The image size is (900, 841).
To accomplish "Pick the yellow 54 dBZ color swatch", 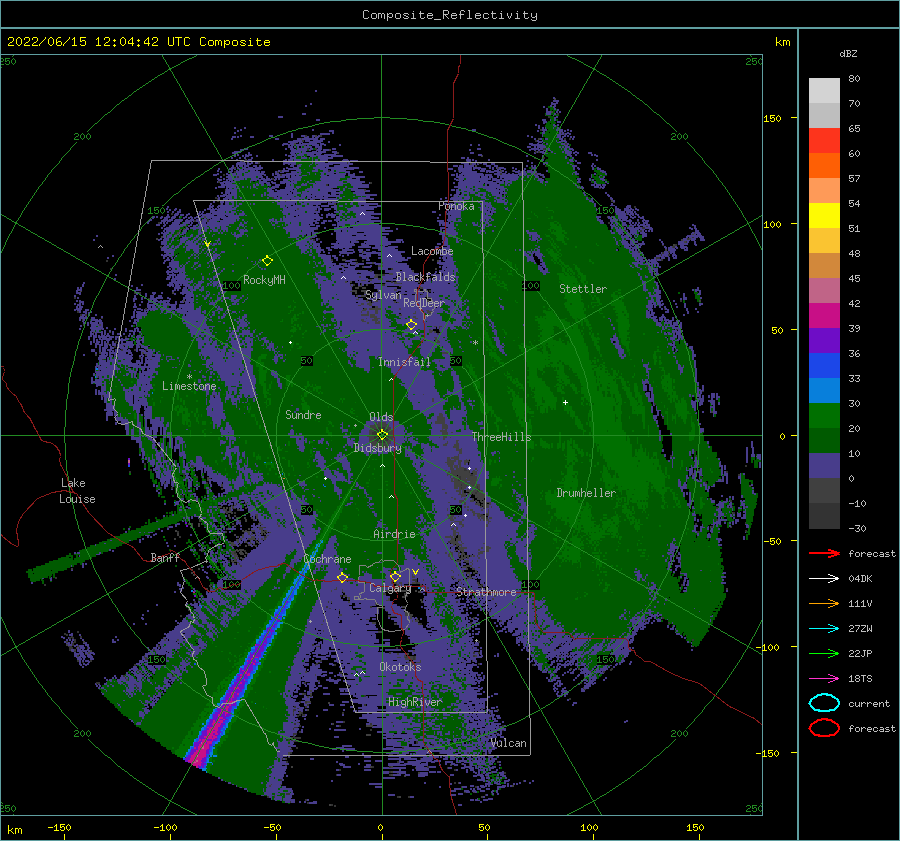I will 824,216.
